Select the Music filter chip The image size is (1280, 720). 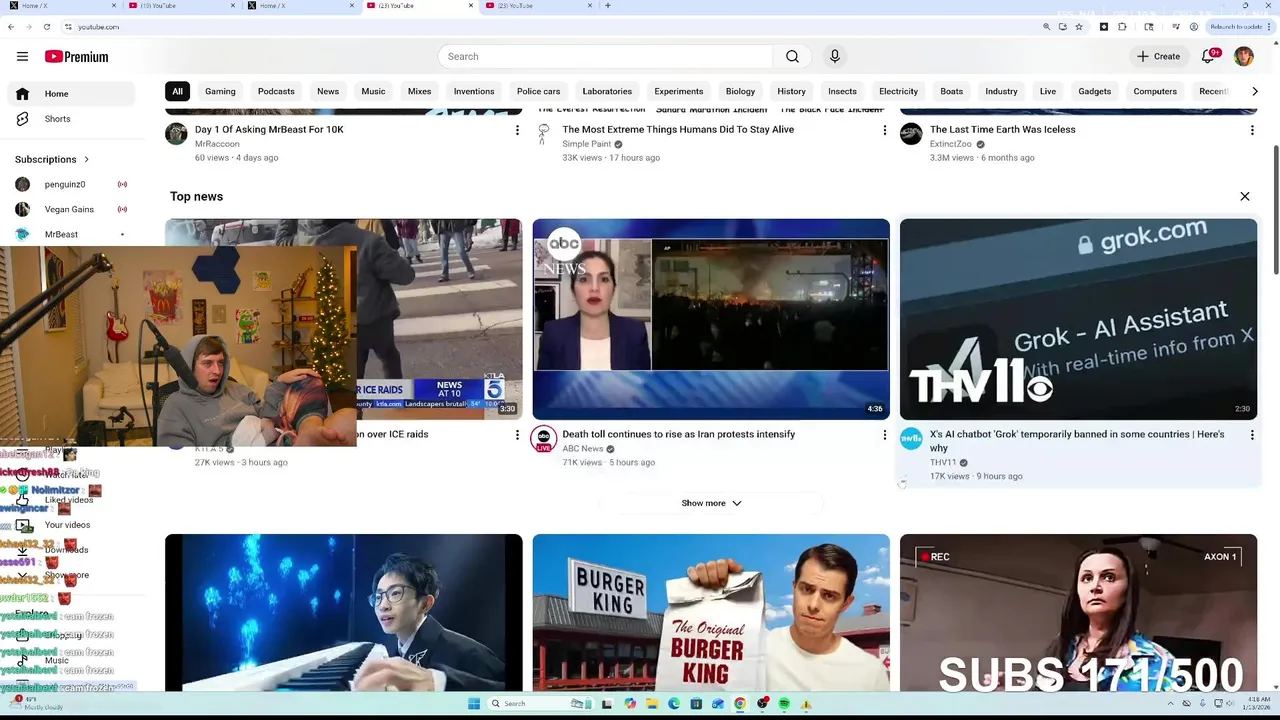click(373, 91)
